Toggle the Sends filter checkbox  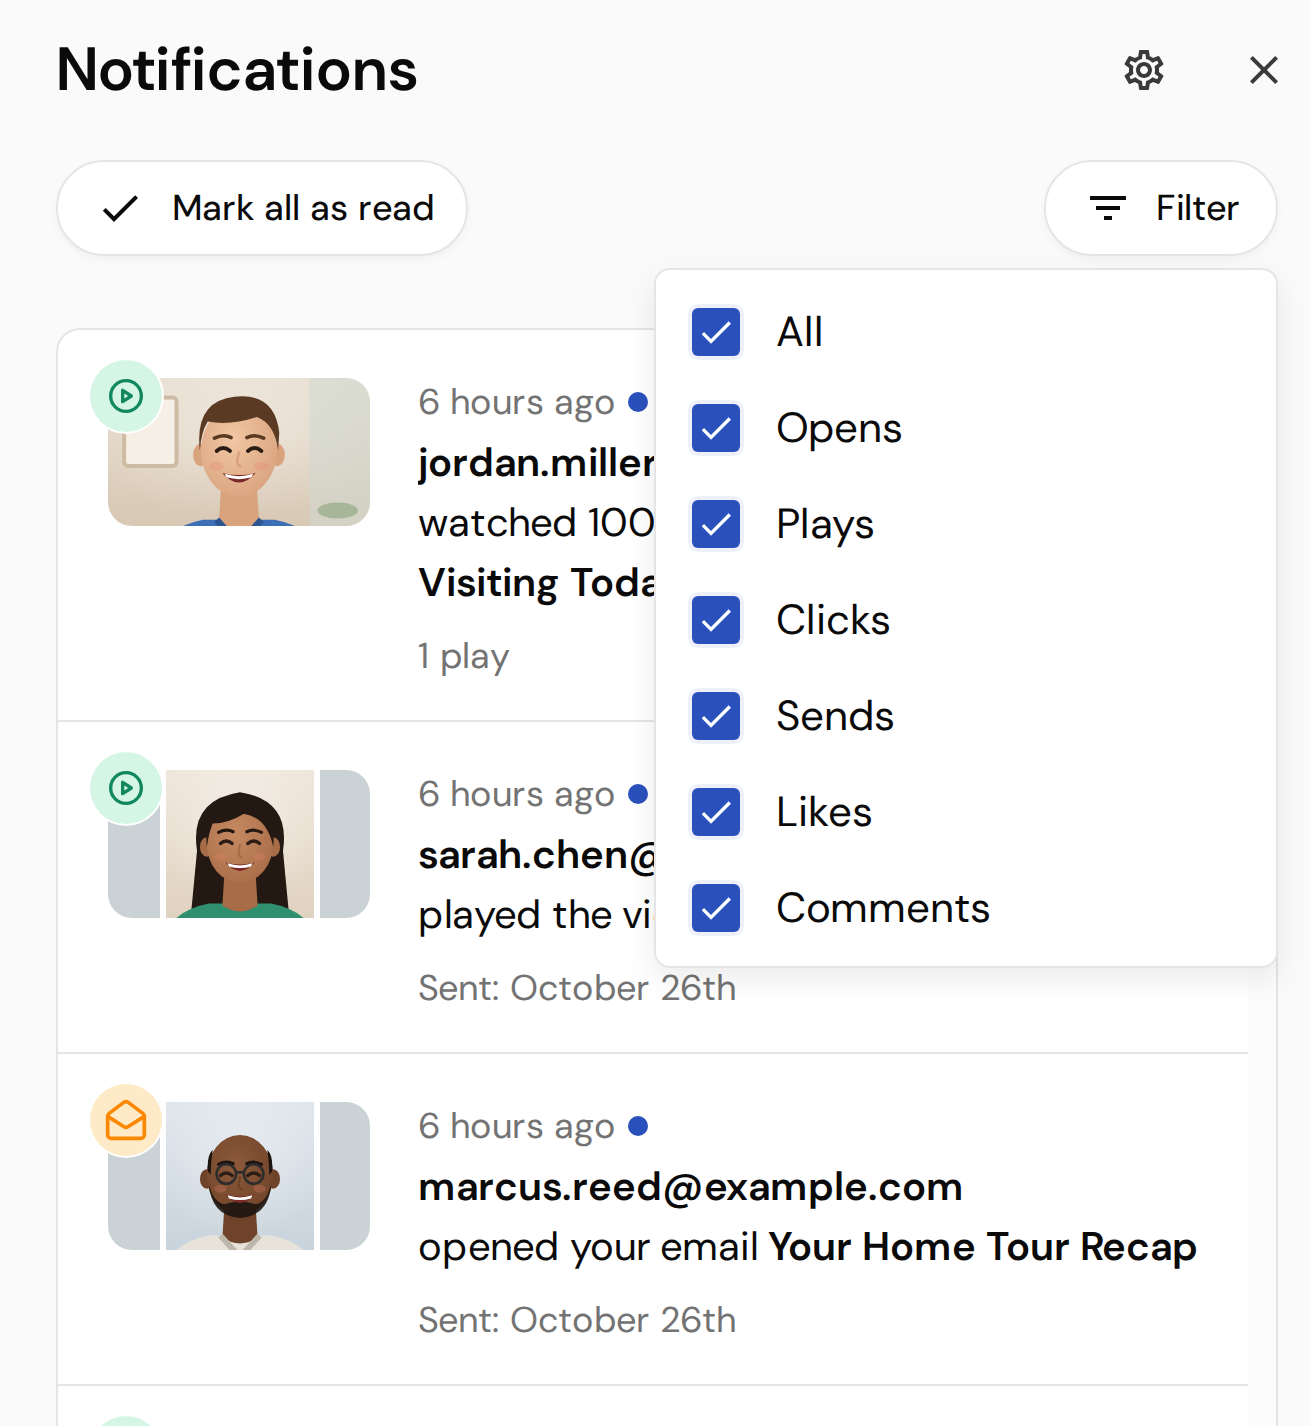(x=716, y=716)
